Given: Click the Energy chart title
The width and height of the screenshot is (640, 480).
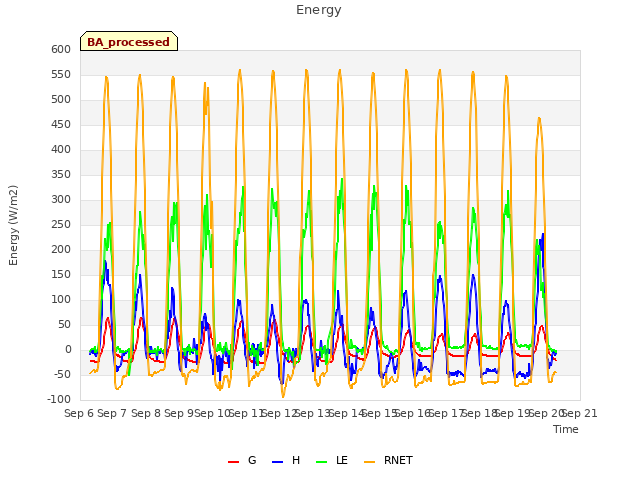Looking at the screenshot, I should (x=319, y=10).
